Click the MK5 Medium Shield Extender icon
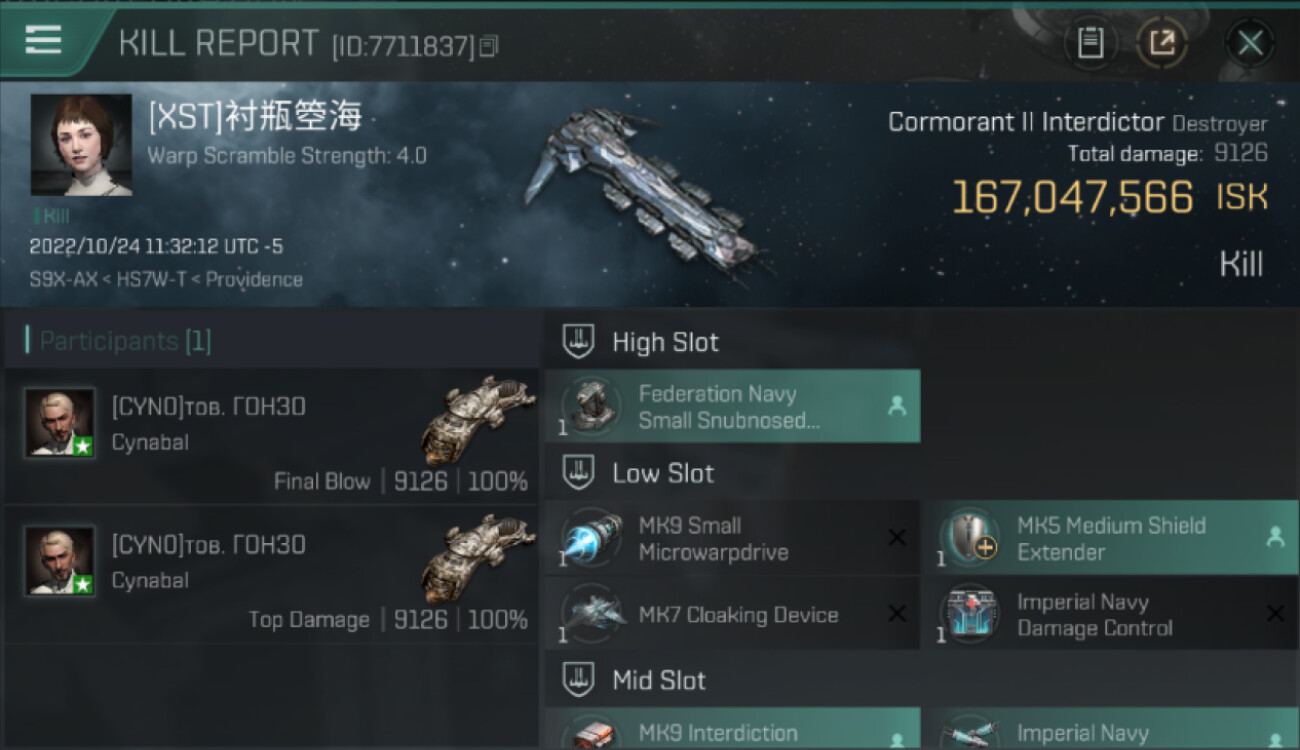This screenshot has height=750, width=1300. (x=969, y=538)
